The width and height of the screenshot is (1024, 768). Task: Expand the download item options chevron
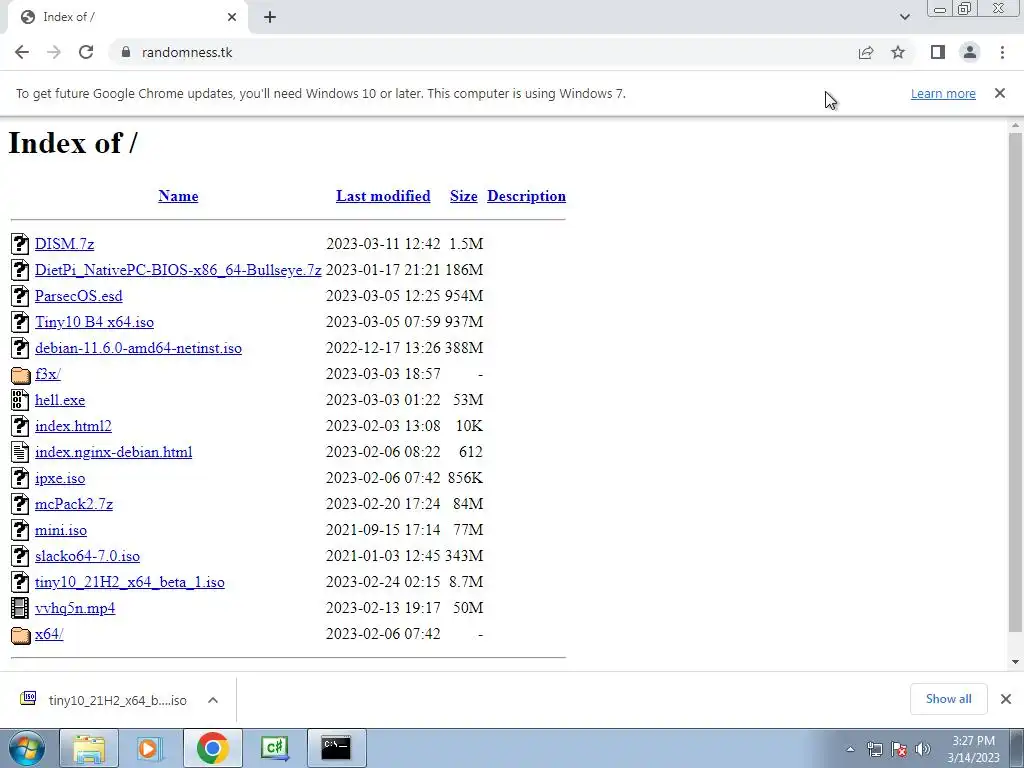pos(212,700)
